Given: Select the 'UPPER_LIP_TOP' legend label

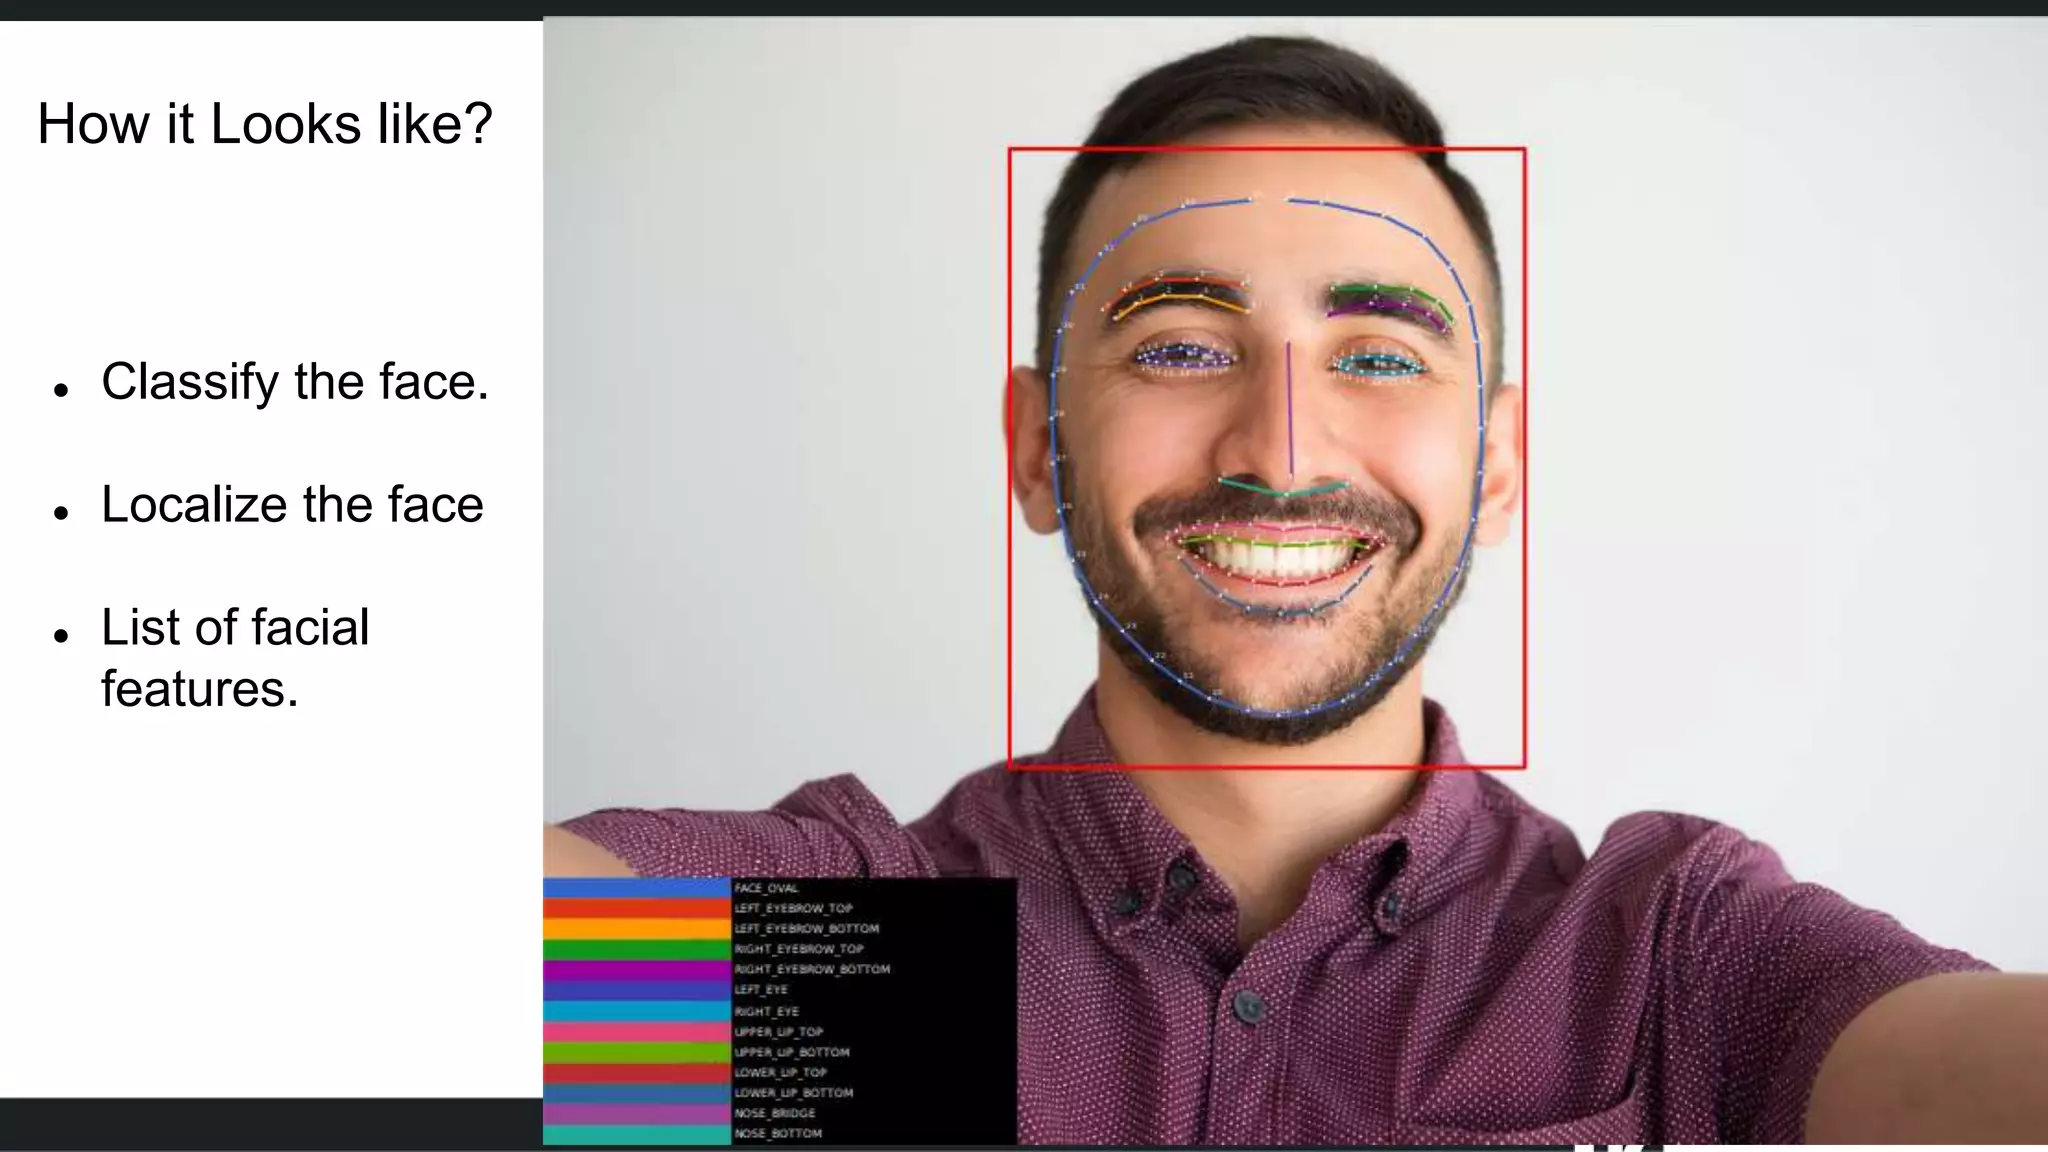Looking at the screenshot, I should (778, 1031).
